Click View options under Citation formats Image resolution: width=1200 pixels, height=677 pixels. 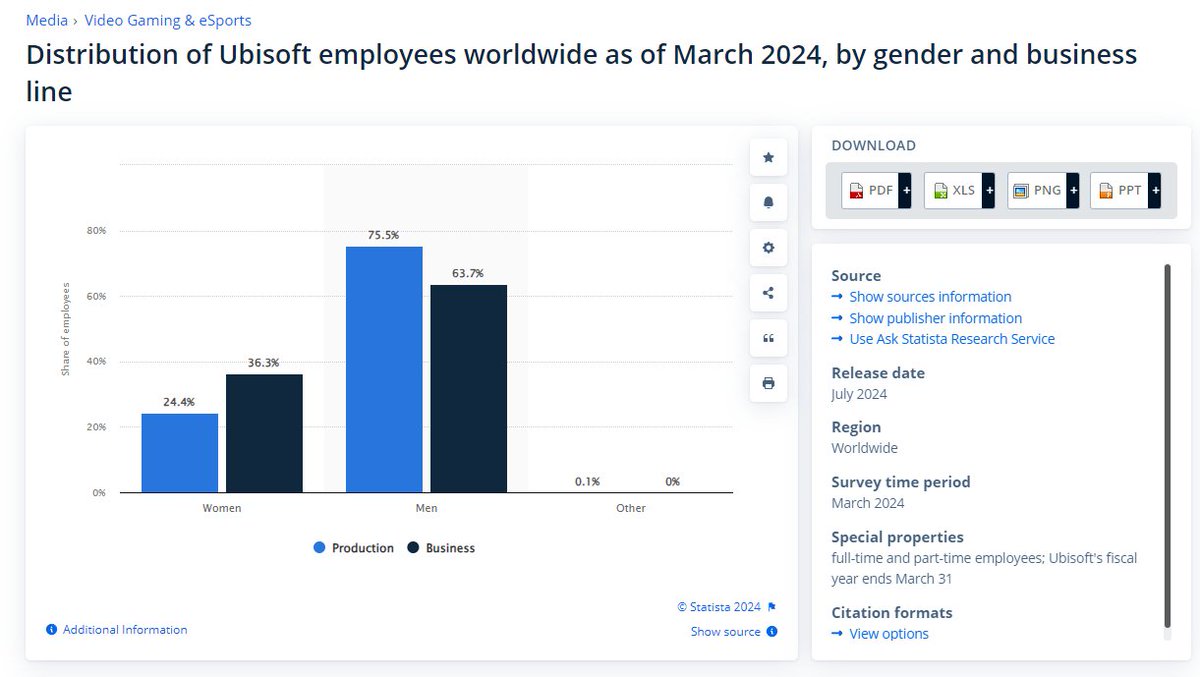coord(889,634)
